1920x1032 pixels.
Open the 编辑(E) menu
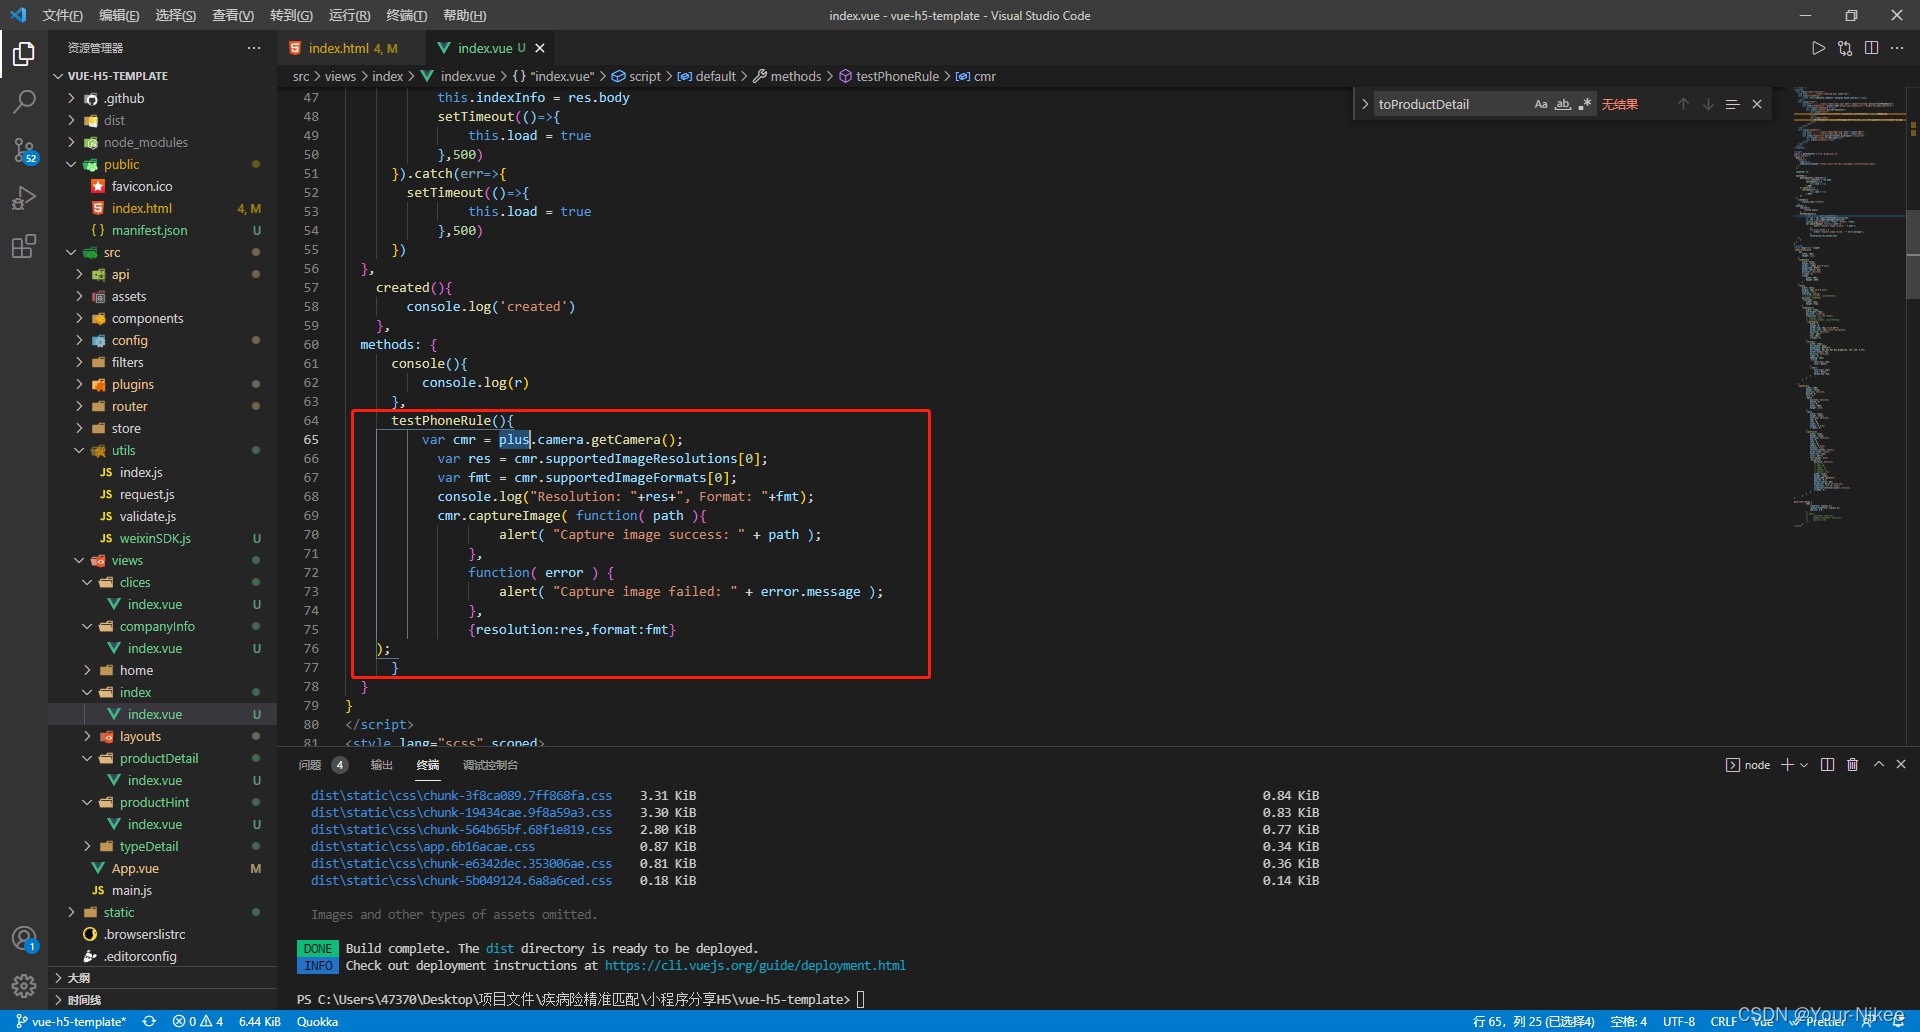tap(119, 15)
